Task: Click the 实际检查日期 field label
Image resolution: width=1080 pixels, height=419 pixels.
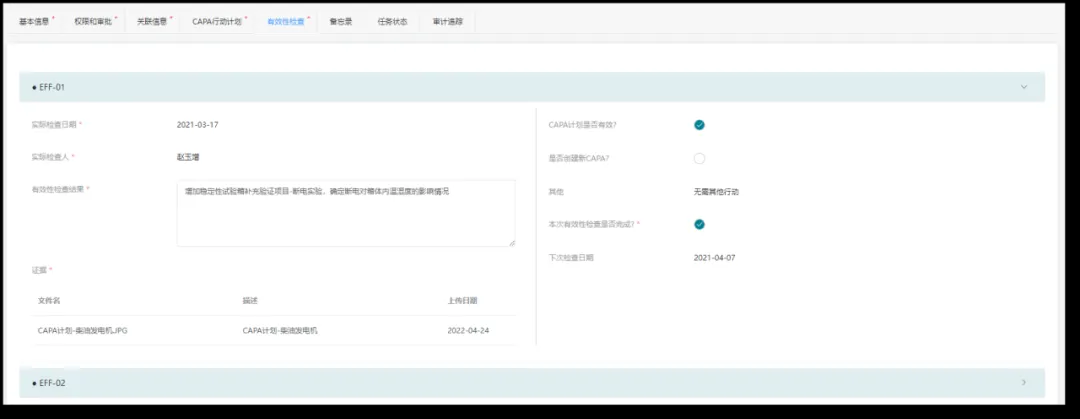Action: tap(54, 125)
